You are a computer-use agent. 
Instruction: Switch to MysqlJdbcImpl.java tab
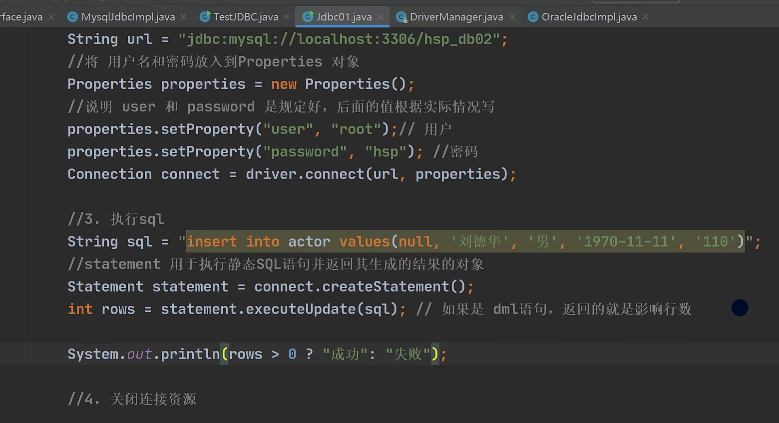[x=128, y=17]
